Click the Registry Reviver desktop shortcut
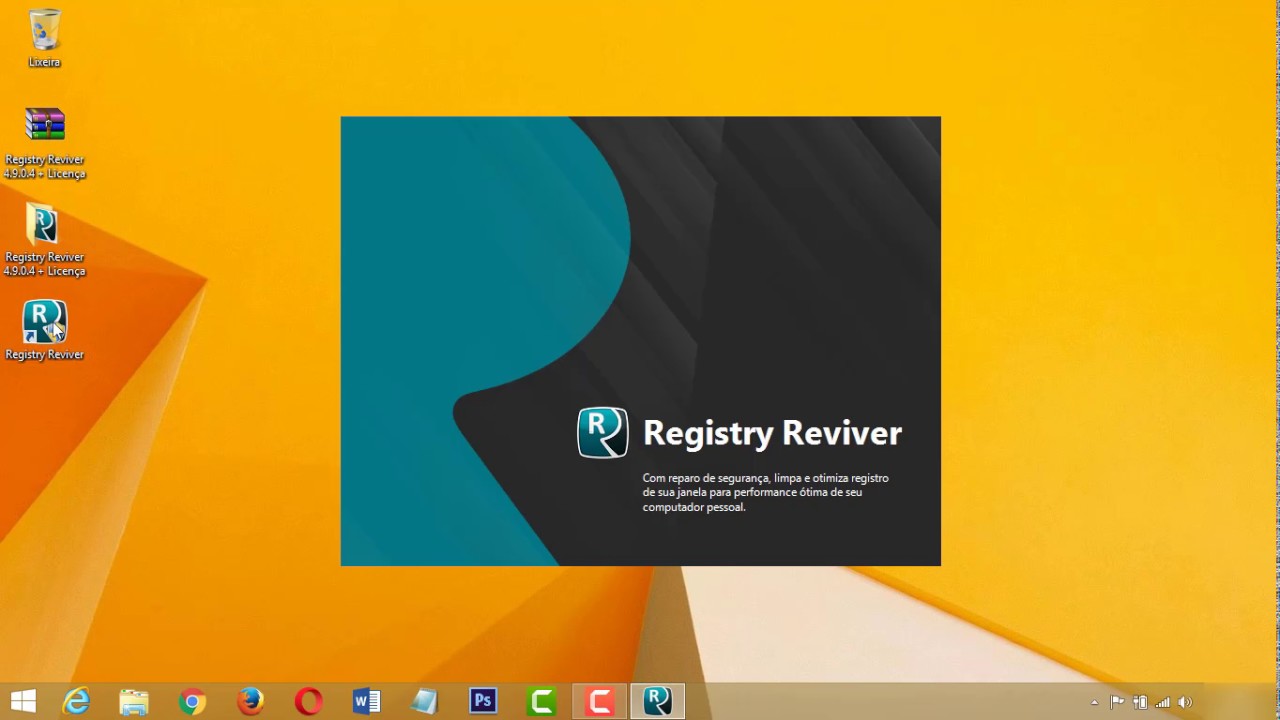Image resolution: width=1280 pixels, height=720 pixels. (44, 330)
